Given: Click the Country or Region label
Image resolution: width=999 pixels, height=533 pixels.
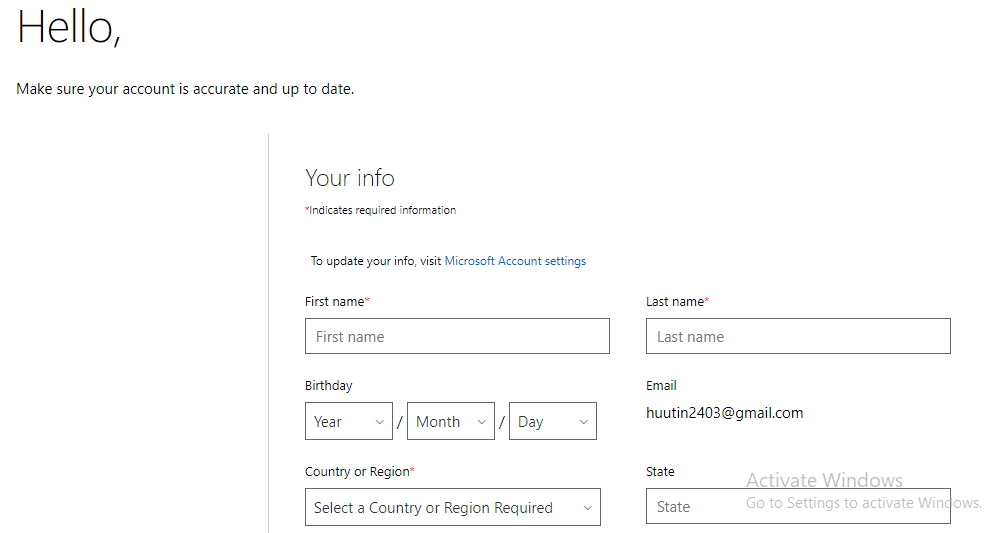Looking at the screenshot, I should (x=359, y=472).
